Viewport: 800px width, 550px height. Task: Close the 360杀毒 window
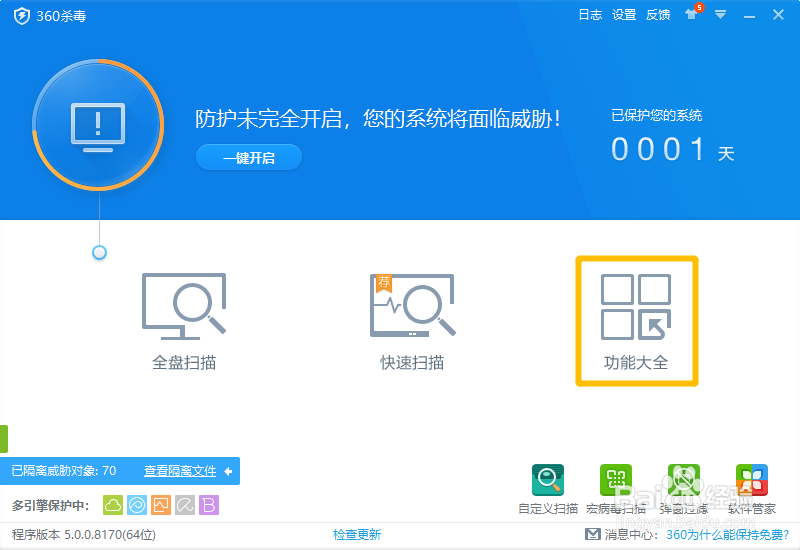[778, 15]
